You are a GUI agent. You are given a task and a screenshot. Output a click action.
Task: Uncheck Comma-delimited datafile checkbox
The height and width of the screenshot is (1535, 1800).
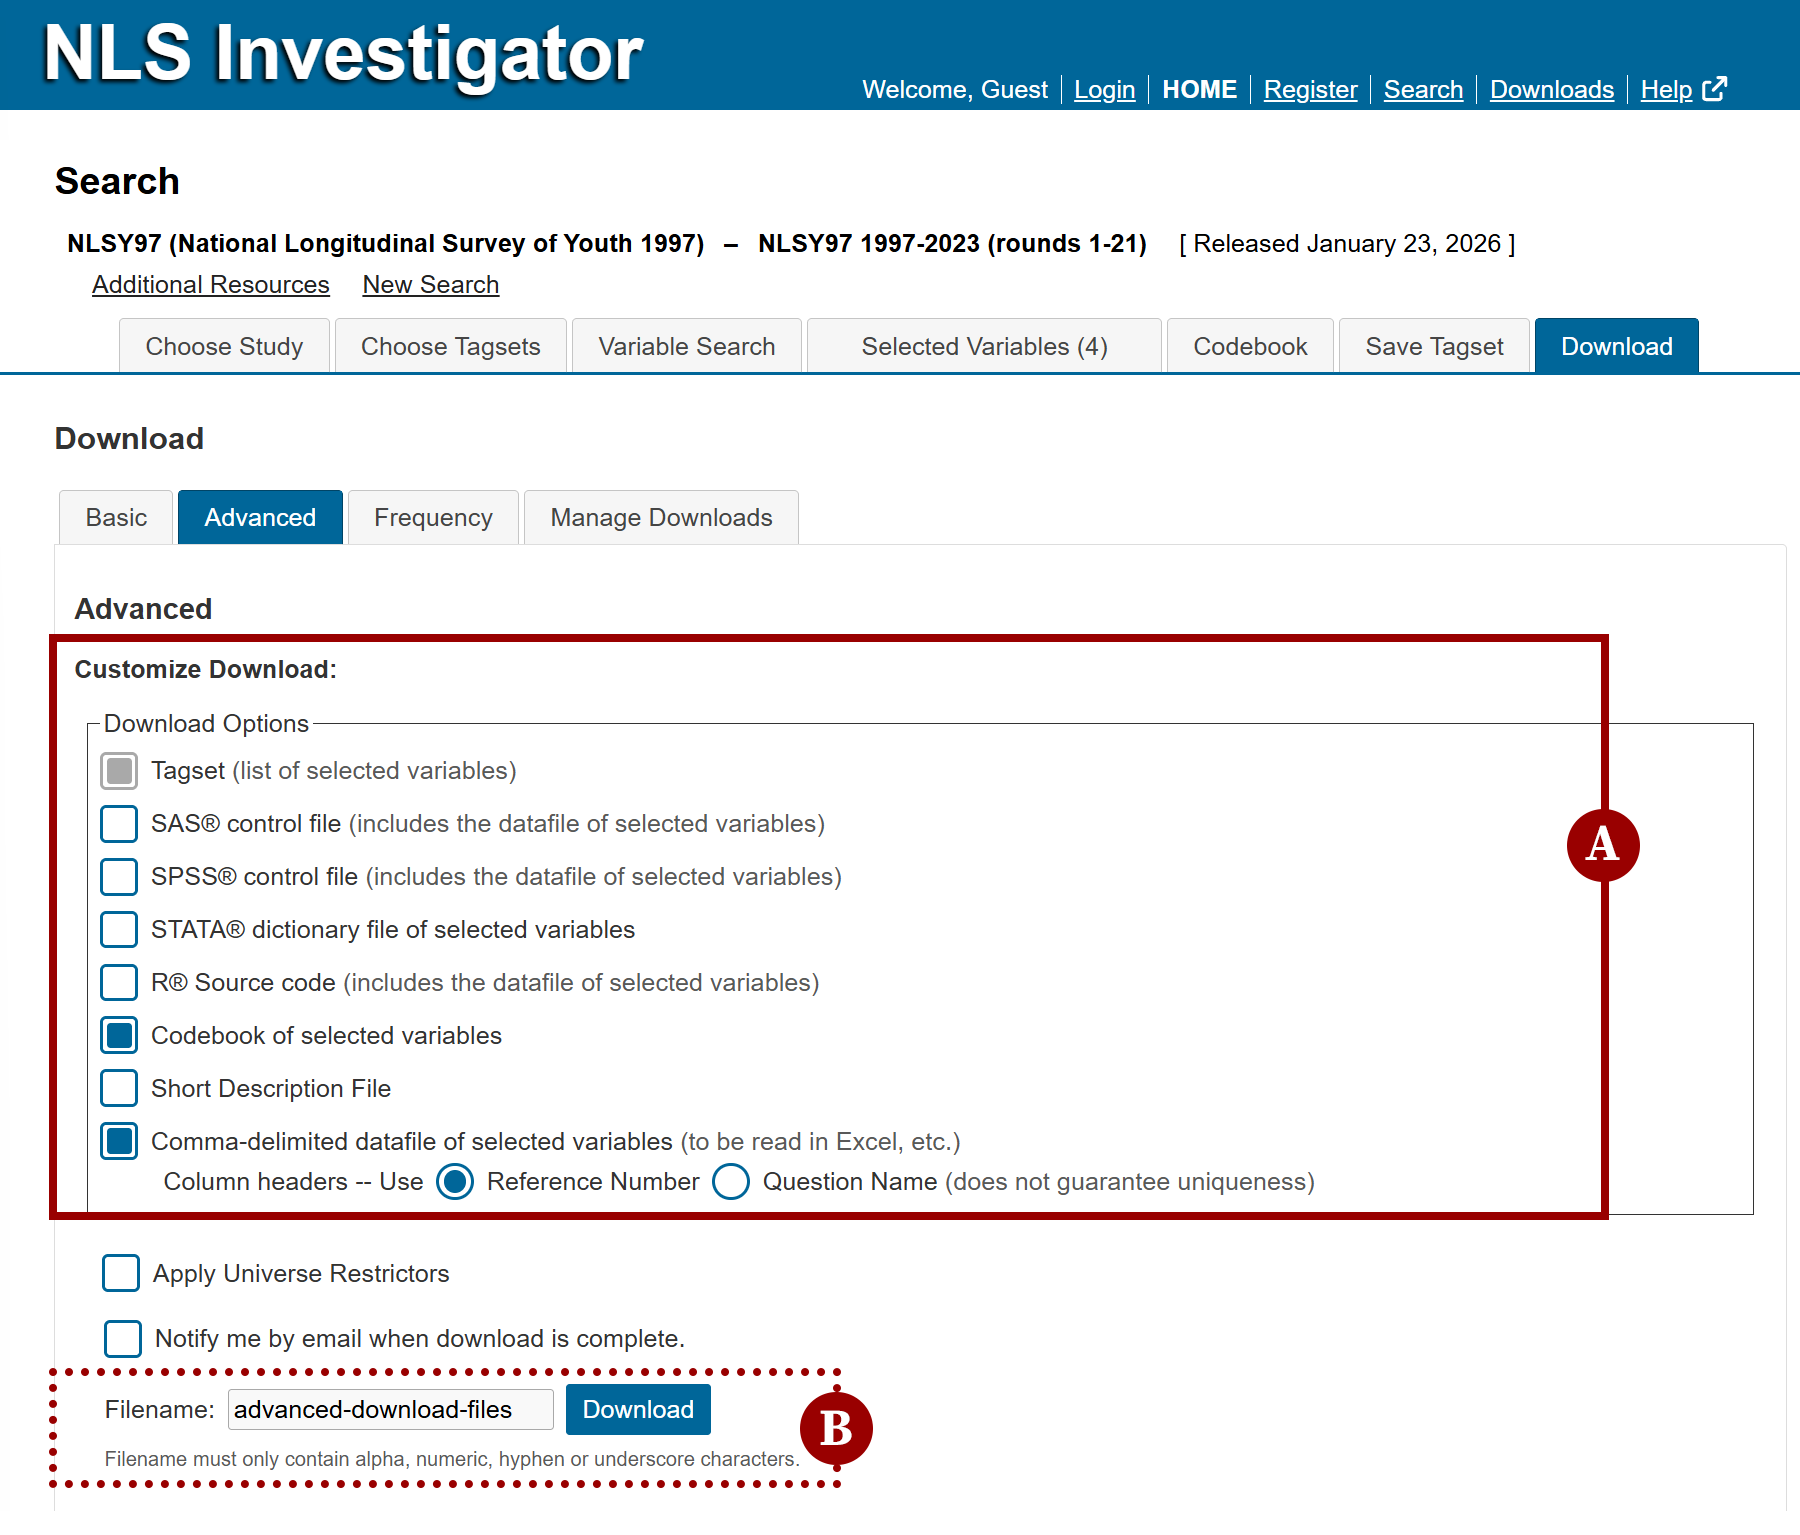119,1142
